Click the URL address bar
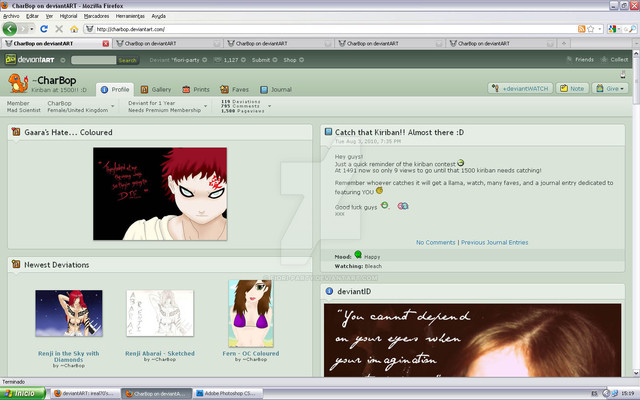Screen dimensions: 640x400 click(331, 29)
